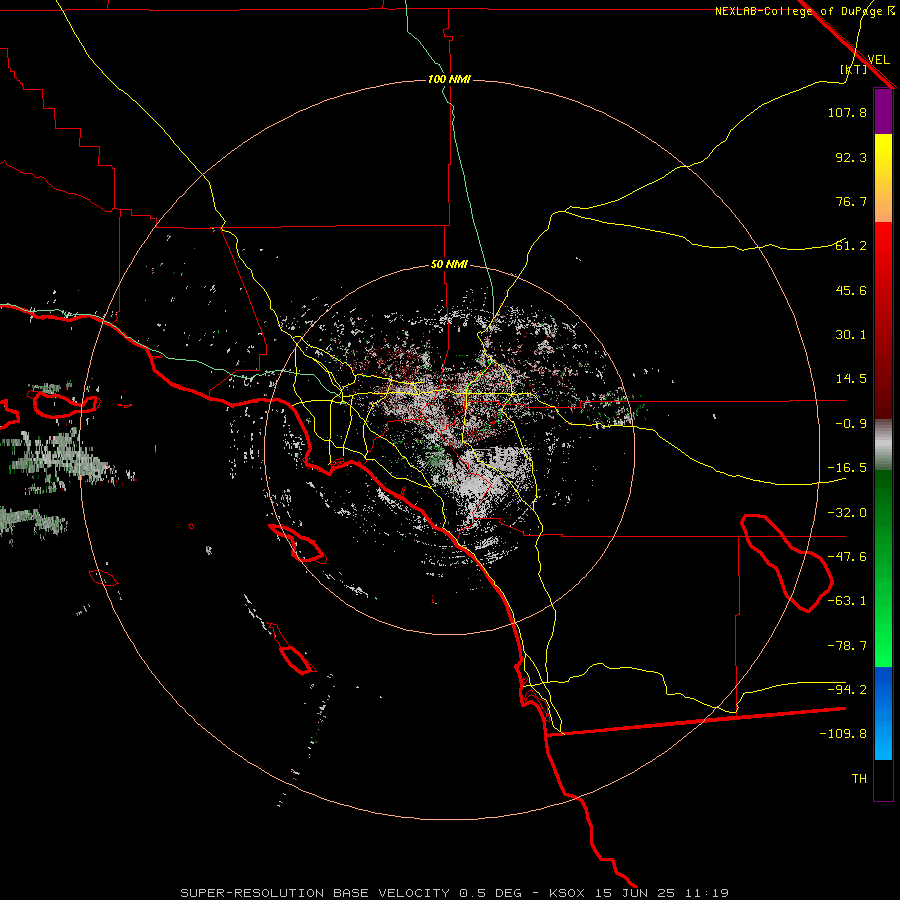Click the -78.7 scale value

click(847, 646)
